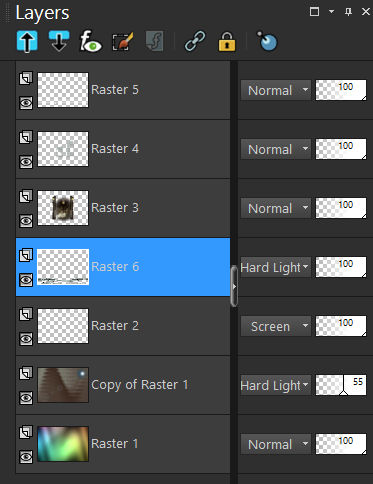Click the move layer down arrow icon

[59, 41]
